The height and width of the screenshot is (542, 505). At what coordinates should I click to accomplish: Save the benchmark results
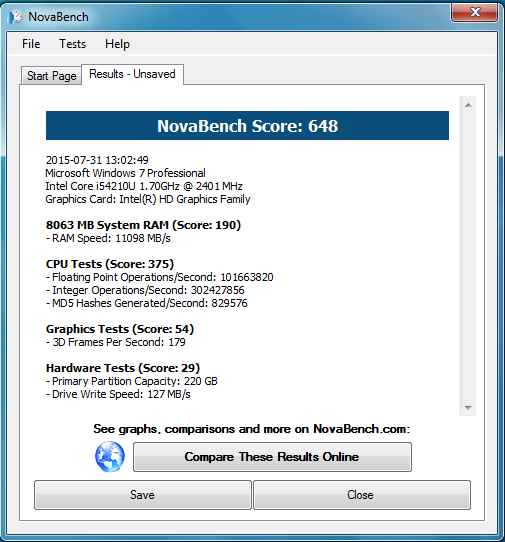pos(142,495)
